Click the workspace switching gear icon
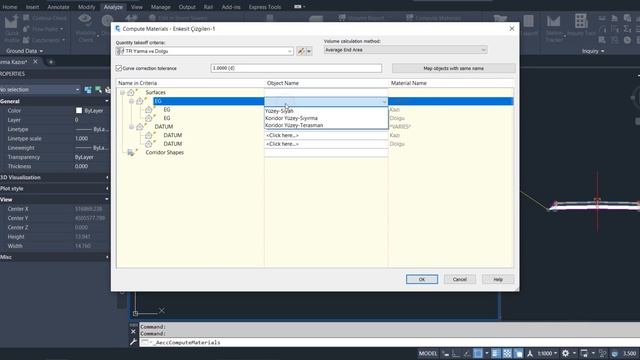This screenshot has width=640, height=360. click(x=565, y=353)
